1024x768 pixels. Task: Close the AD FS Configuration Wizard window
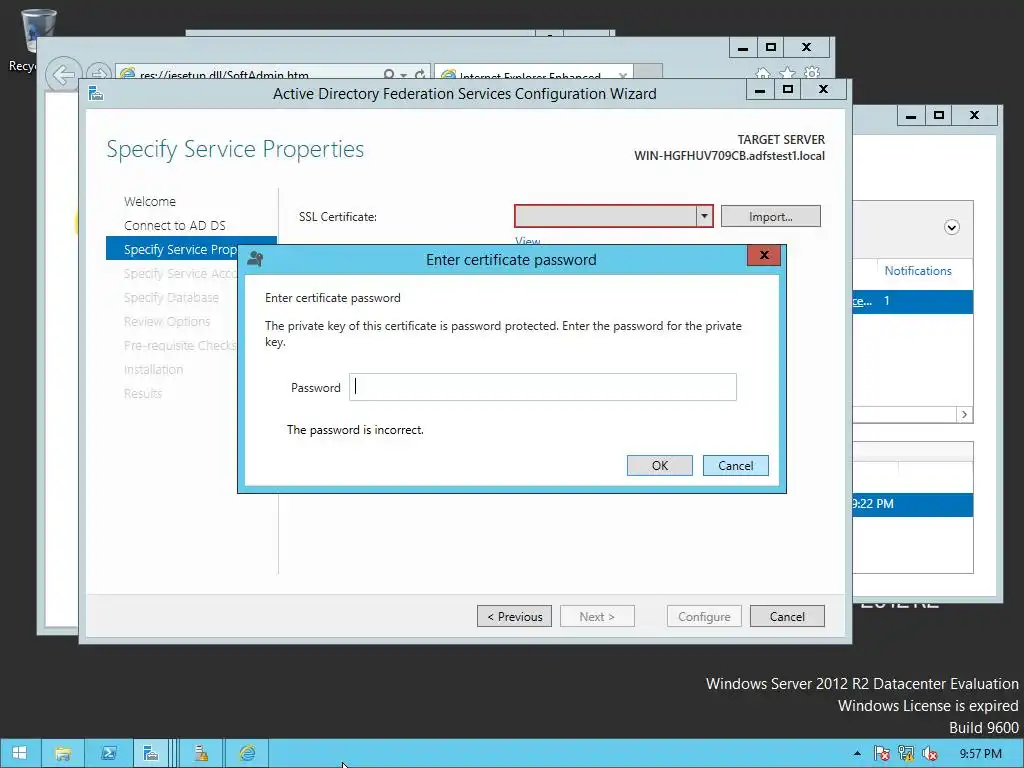pyautogui.click(x=824, y=89)
